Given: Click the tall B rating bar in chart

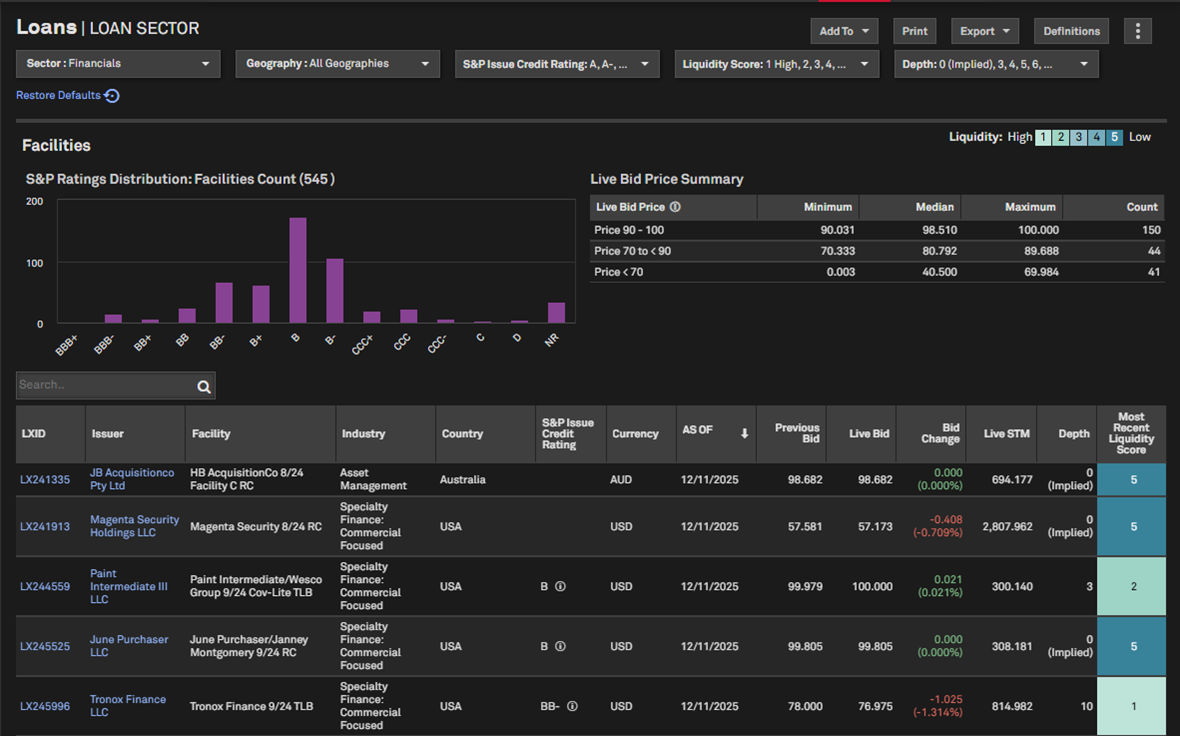Looking at the screenshot, I should pyautogui.click(x=297, y=270).
